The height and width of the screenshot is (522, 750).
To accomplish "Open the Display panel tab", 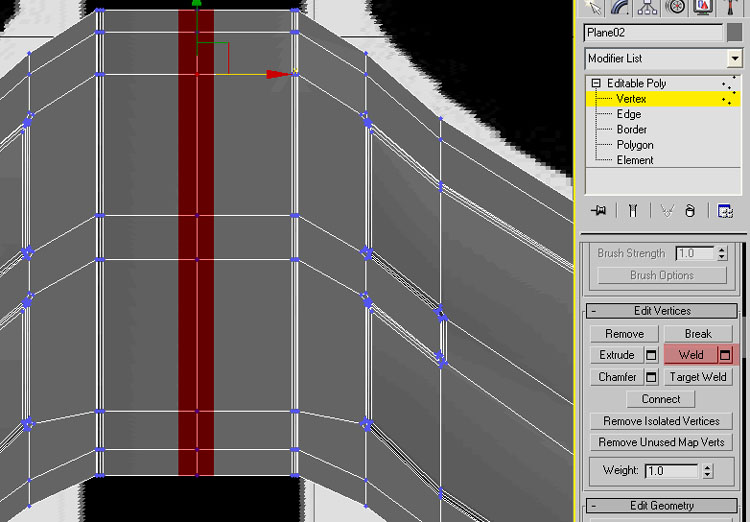I will [704, 7].
